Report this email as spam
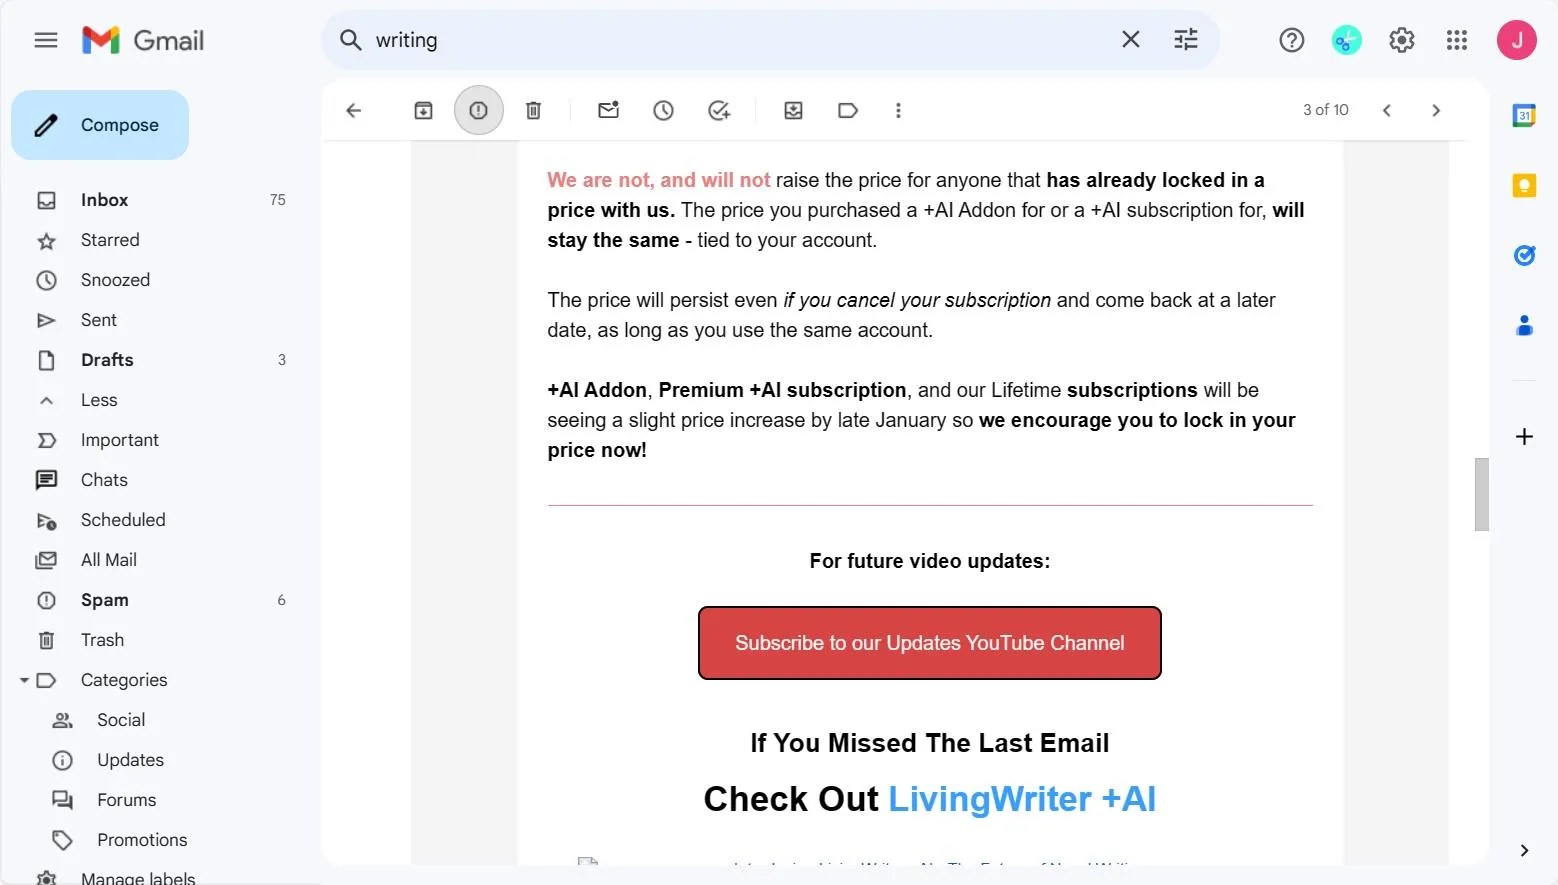 coord(478,110)
